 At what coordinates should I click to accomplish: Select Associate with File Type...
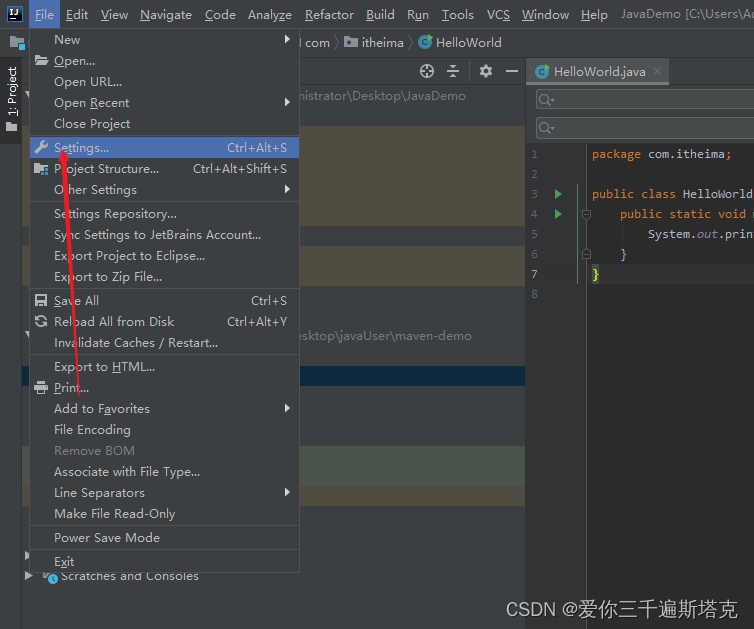(164, 472)
